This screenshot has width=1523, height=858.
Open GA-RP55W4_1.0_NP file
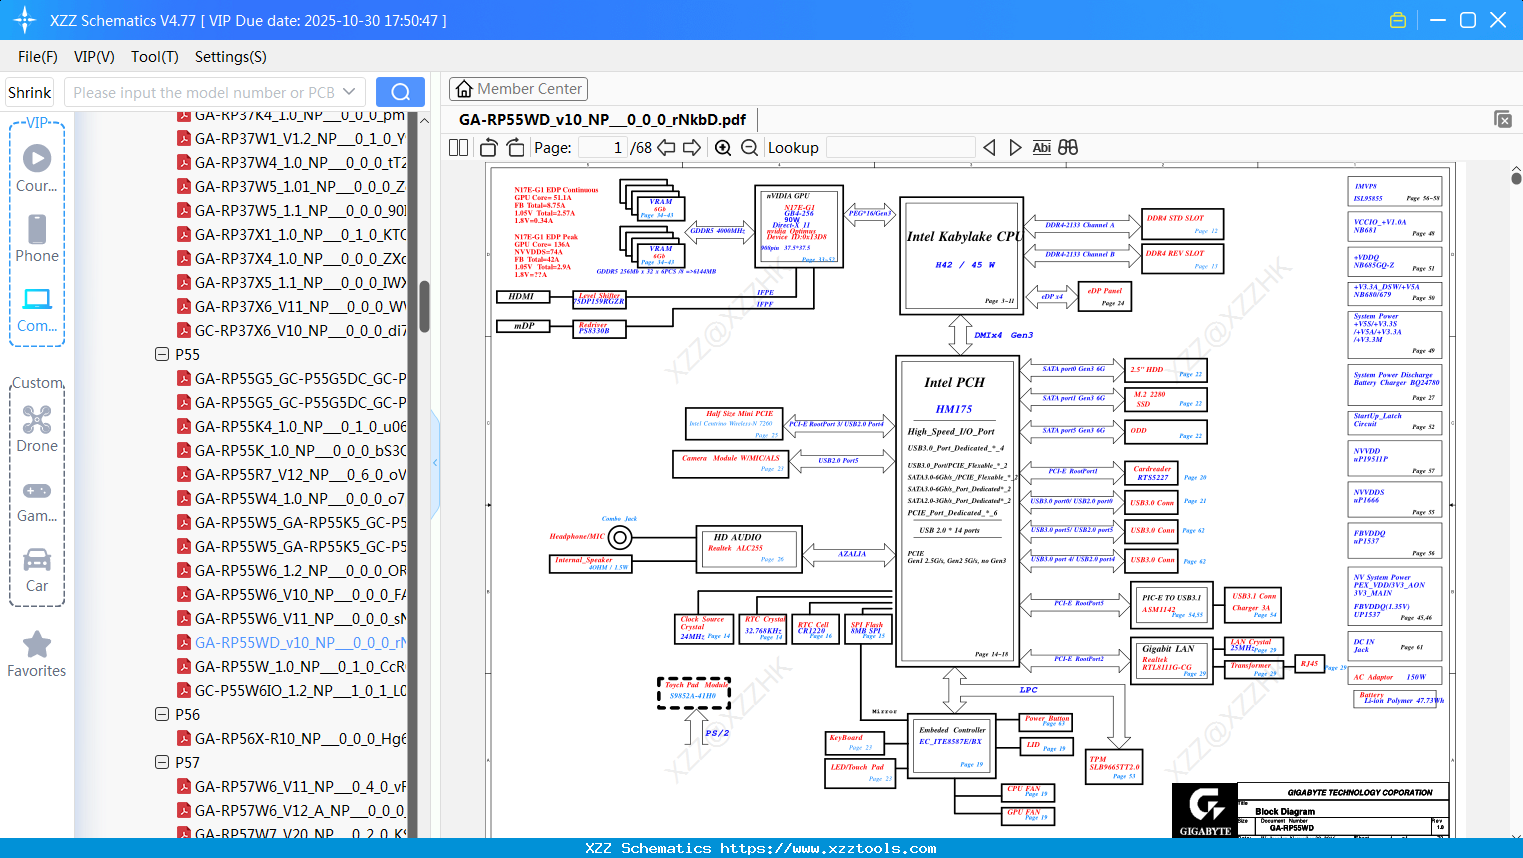coord(299,498)
